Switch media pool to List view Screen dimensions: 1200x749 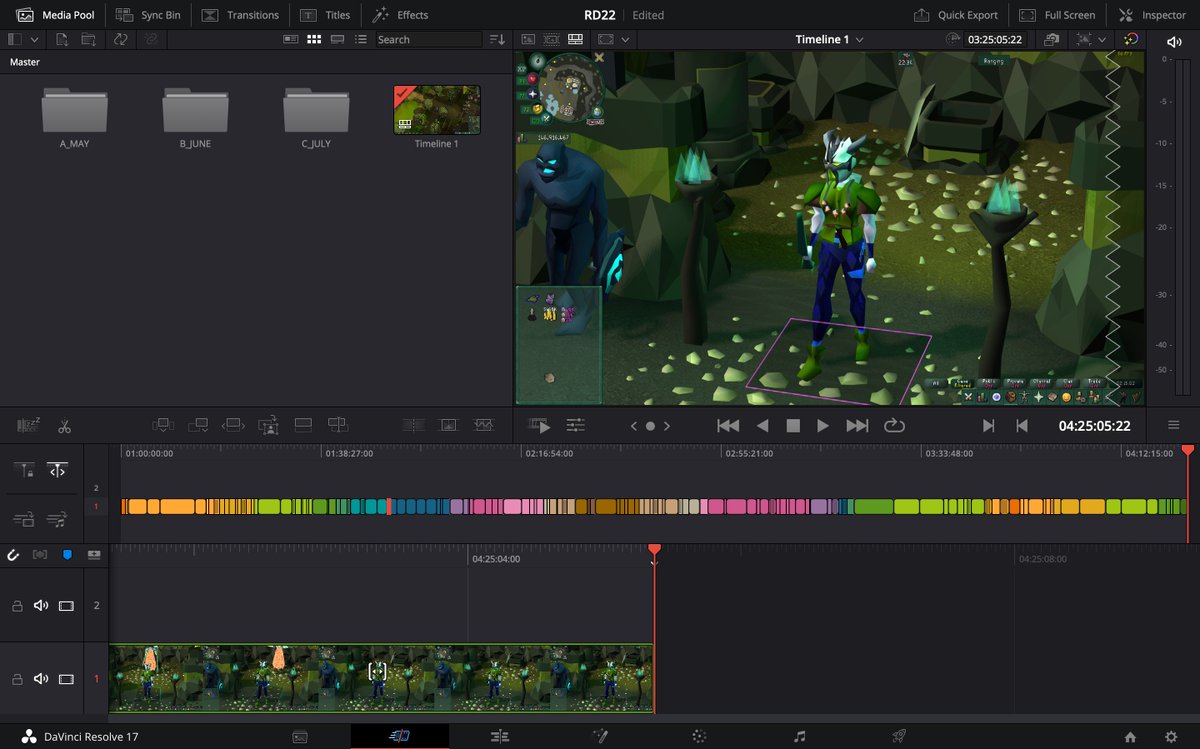361,39
